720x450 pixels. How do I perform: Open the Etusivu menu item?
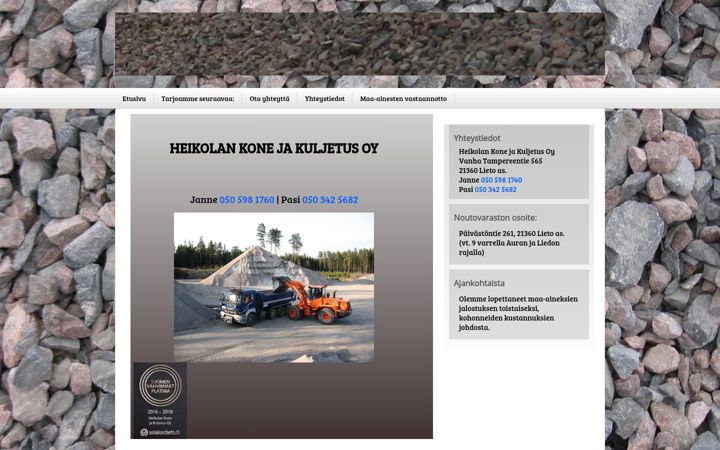(134, 99)
